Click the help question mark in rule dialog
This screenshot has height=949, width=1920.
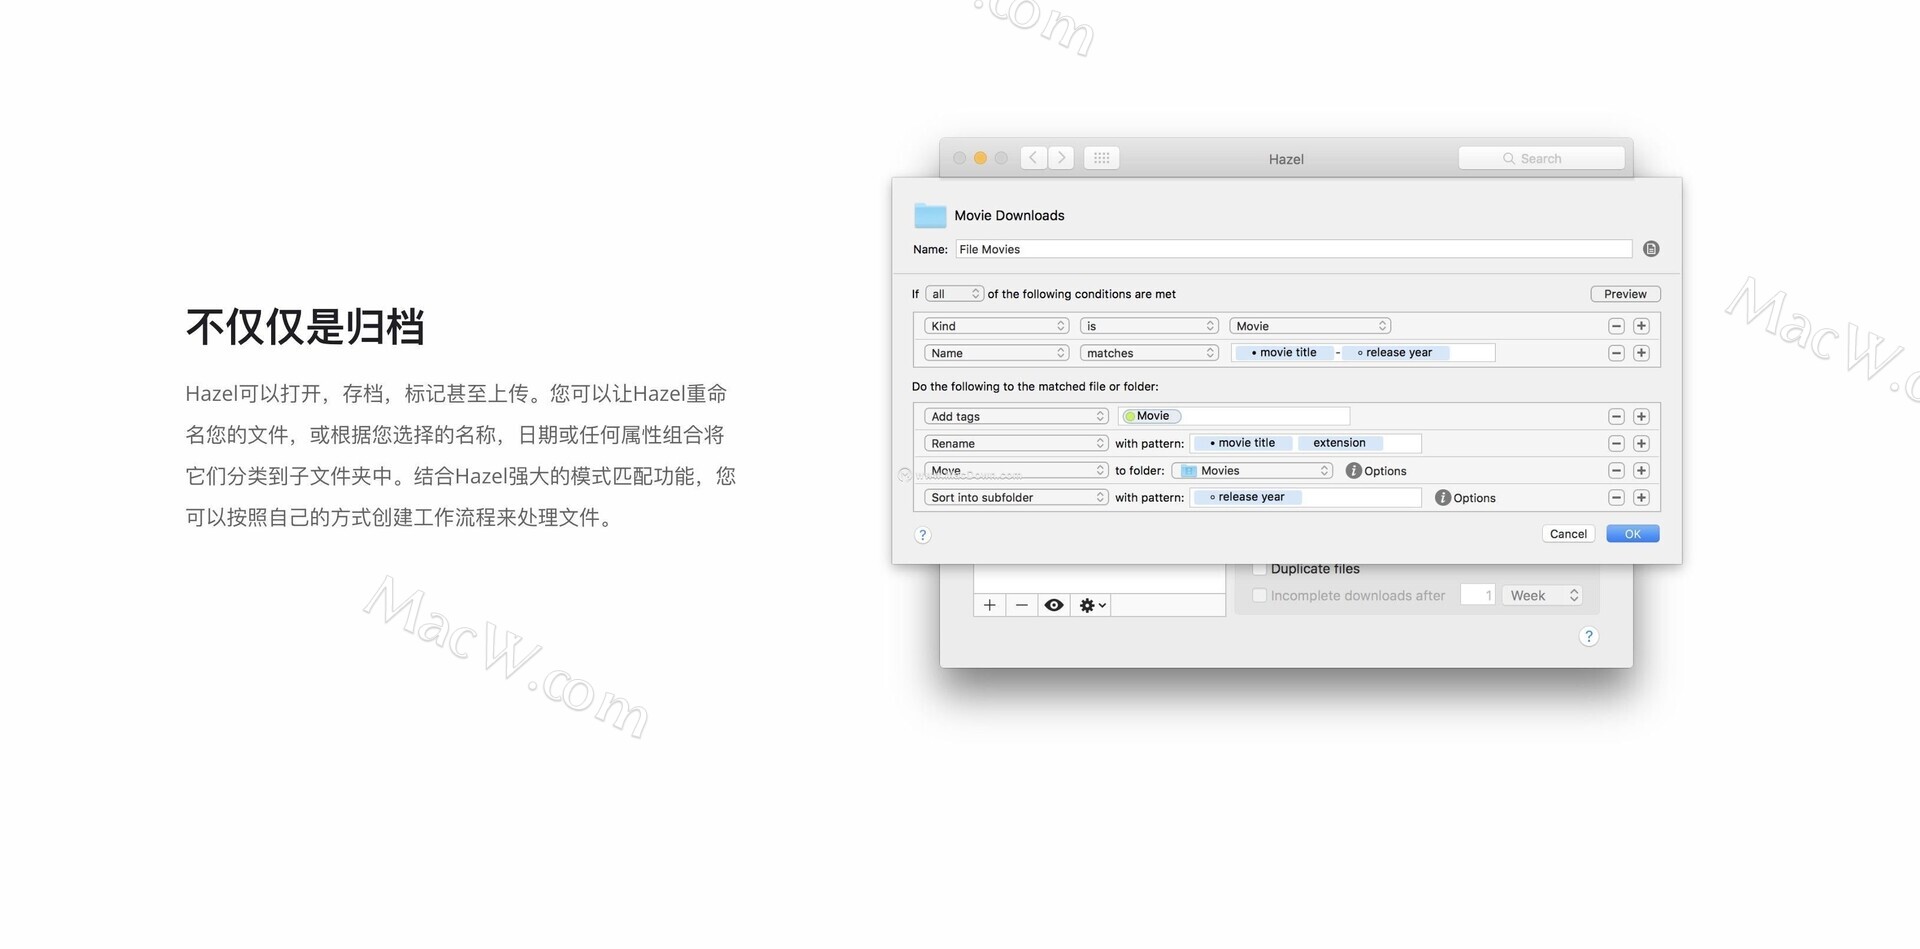point(923,535)
